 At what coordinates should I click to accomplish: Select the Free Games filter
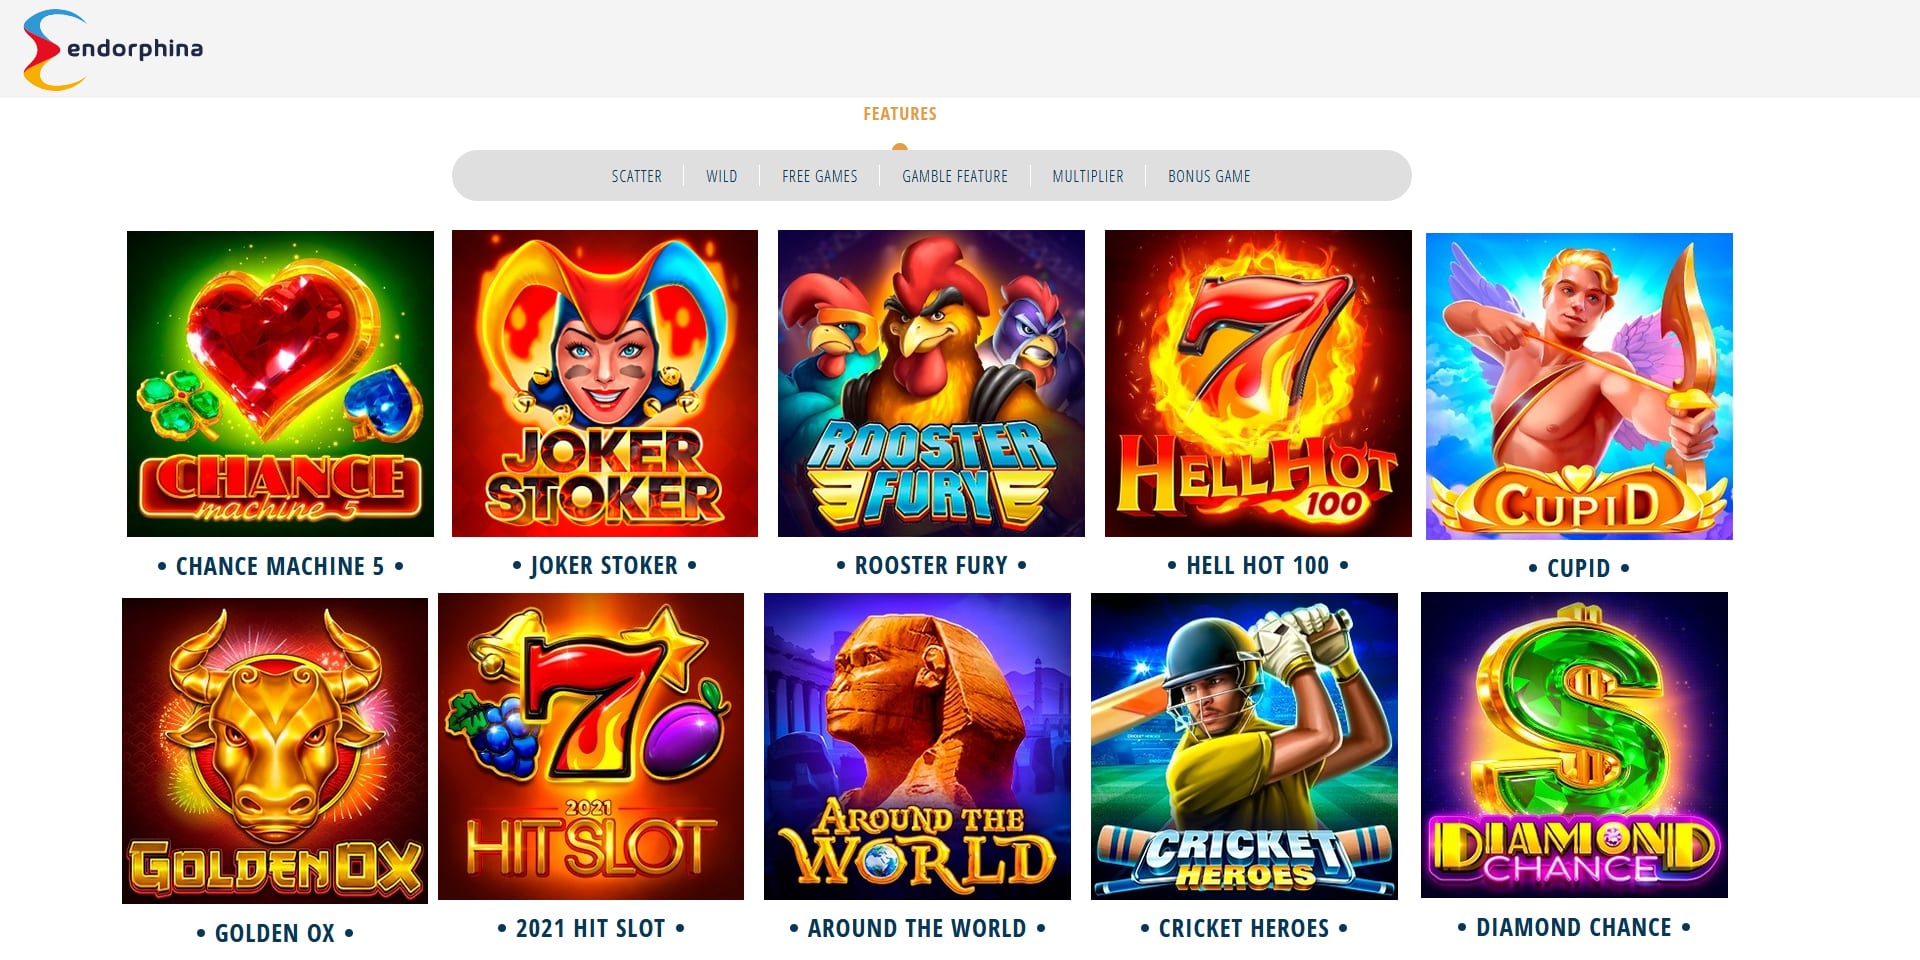820,176
